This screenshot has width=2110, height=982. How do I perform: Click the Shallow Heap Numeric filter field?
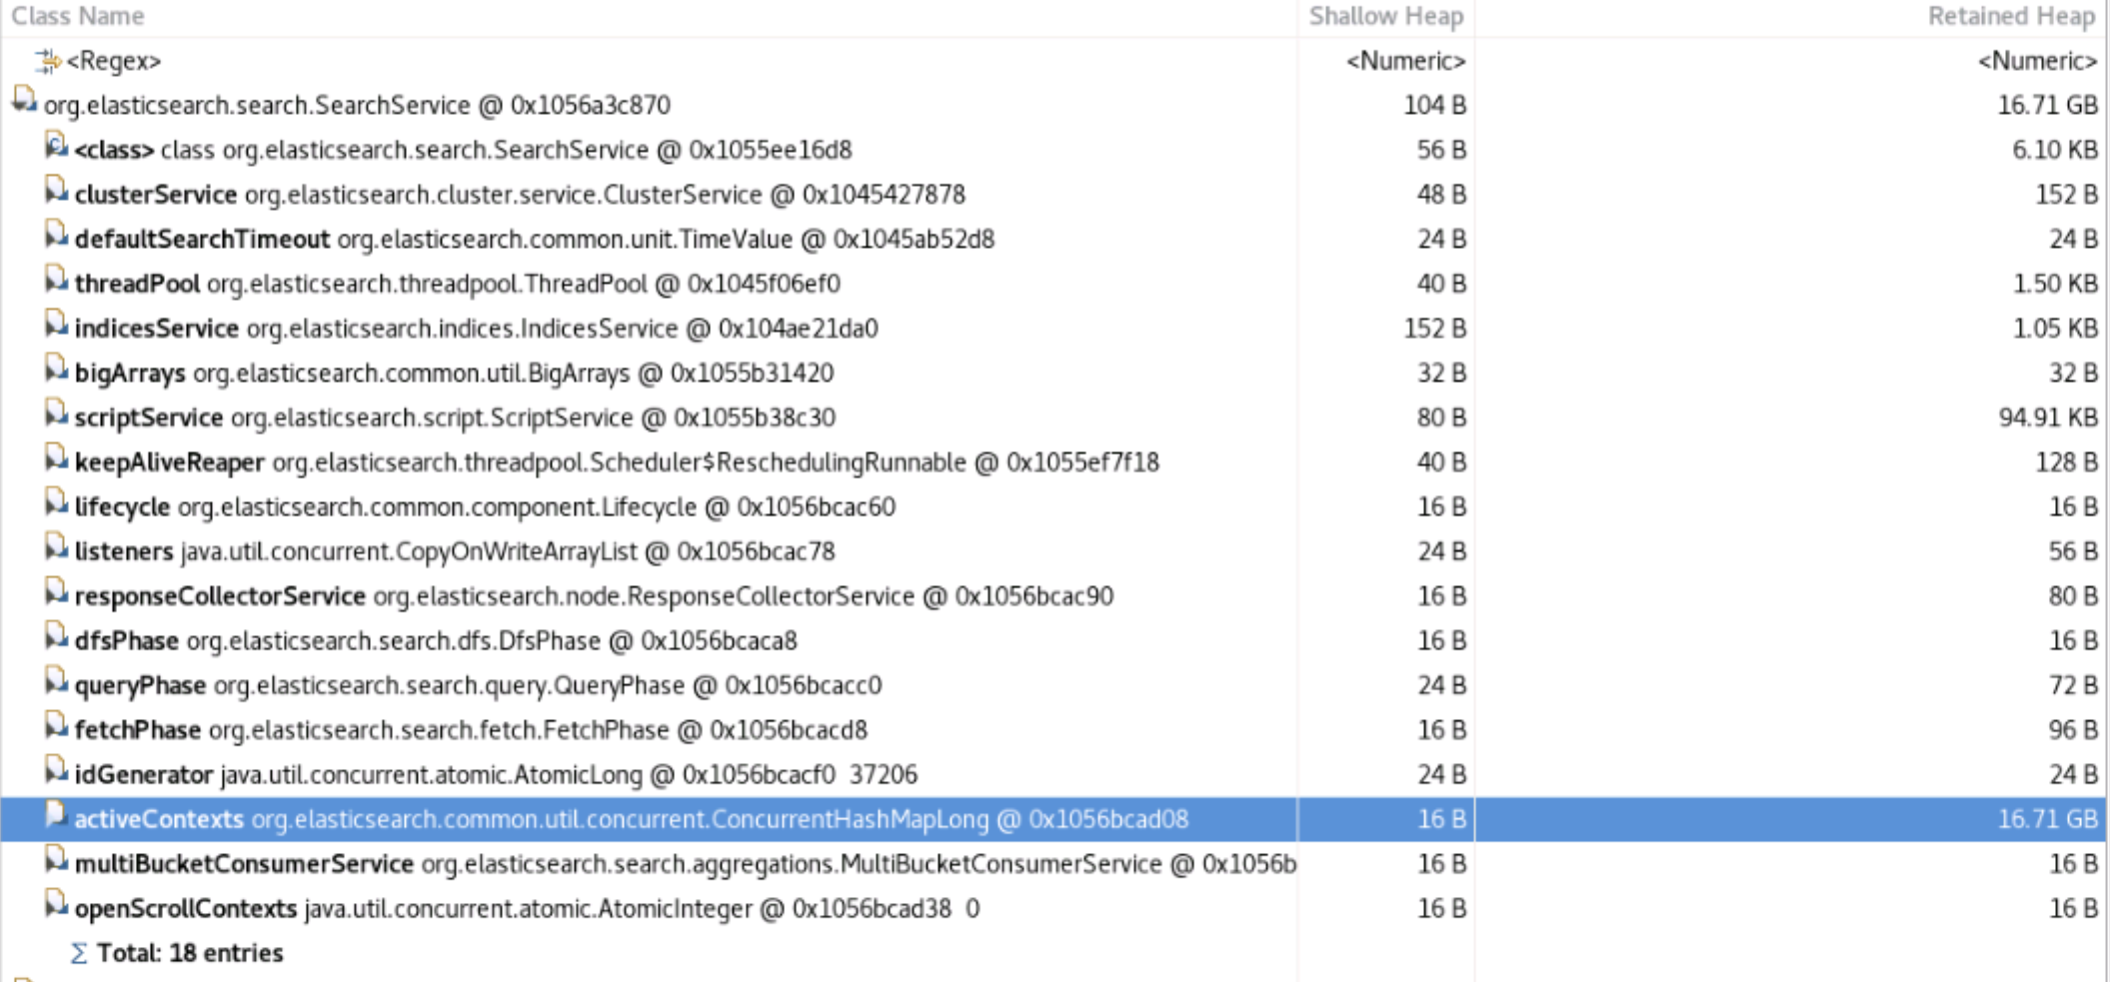1405,61
